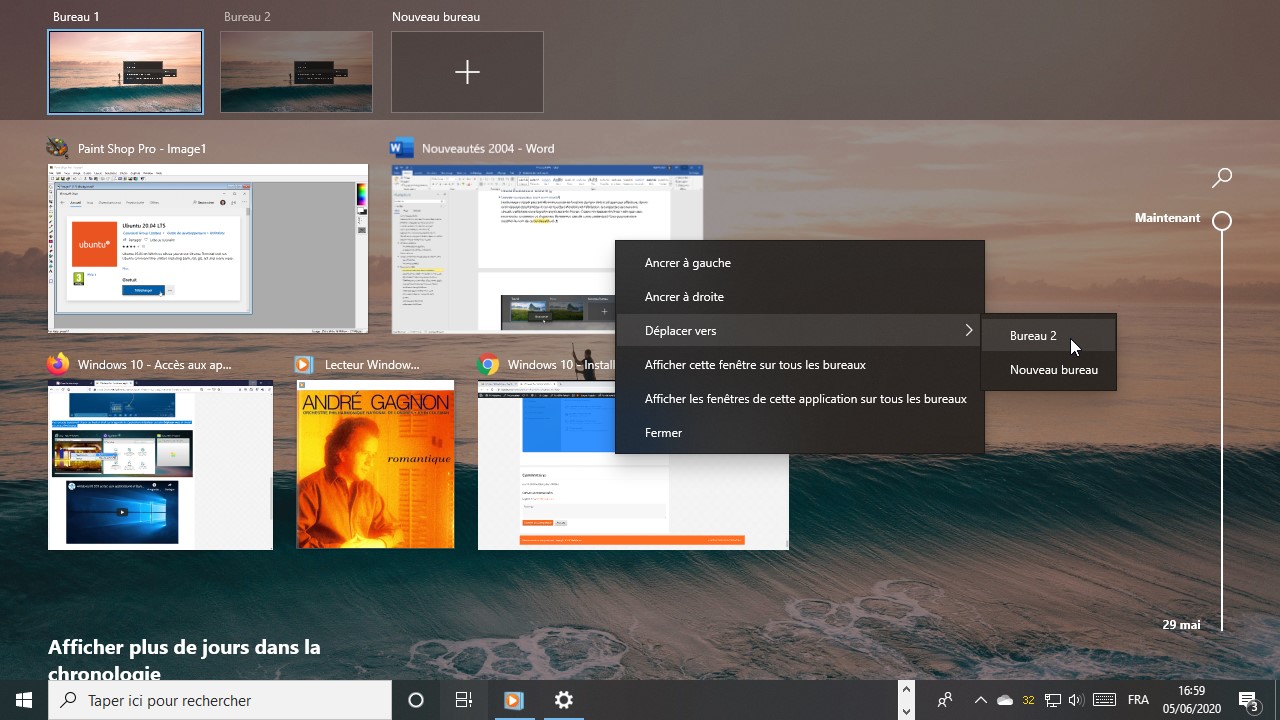Open the Action Center notification icon
Screen dimensions: 1280x720
1248,700
